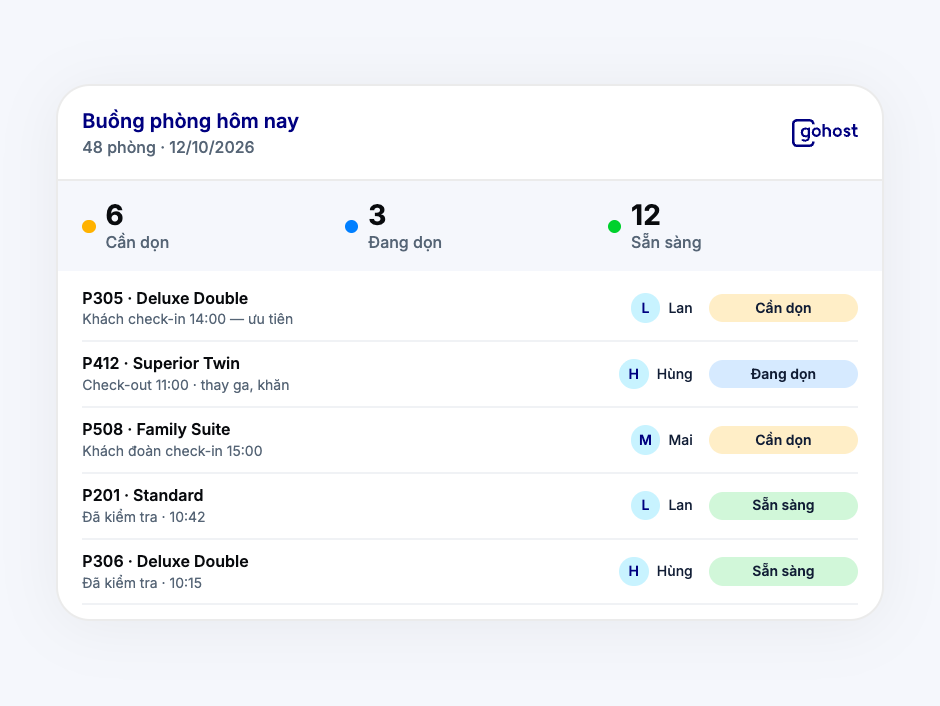Open Mai's avatar on the P508 row
This screenshot has width=940, height=706.
click(645, 440)
